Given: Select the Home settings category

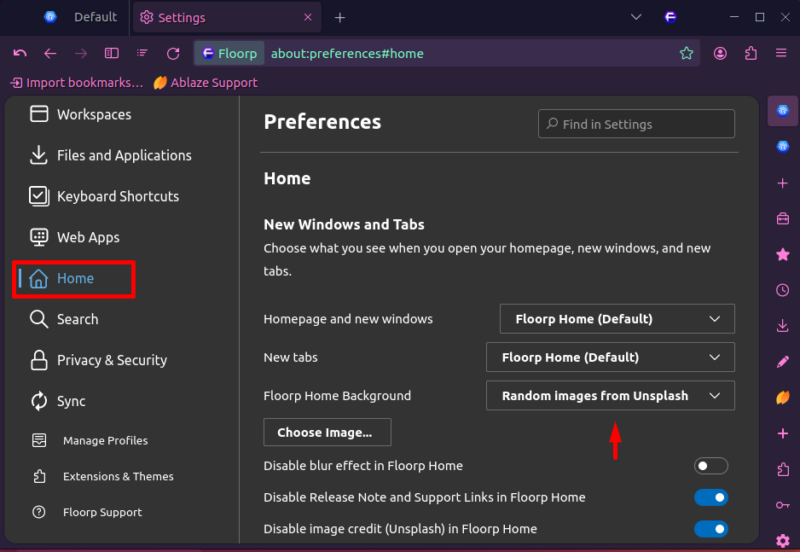Looking at the screenshot, I should (74, 279).
